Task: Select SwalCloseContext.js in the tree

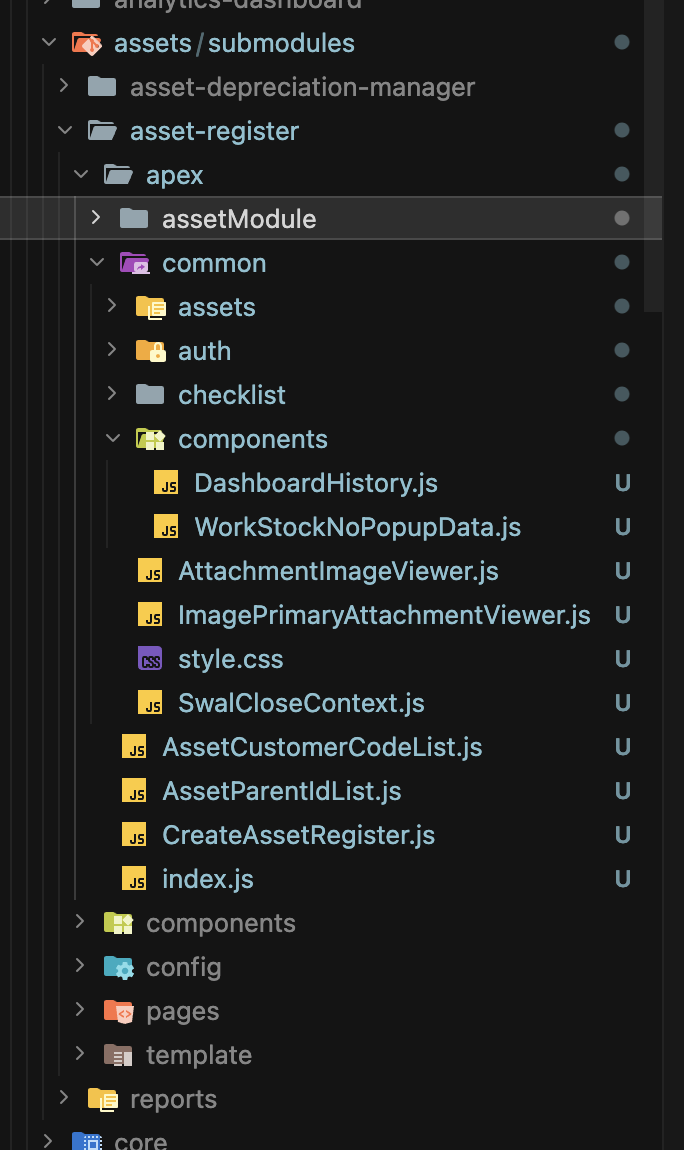Action: point(301,703)
